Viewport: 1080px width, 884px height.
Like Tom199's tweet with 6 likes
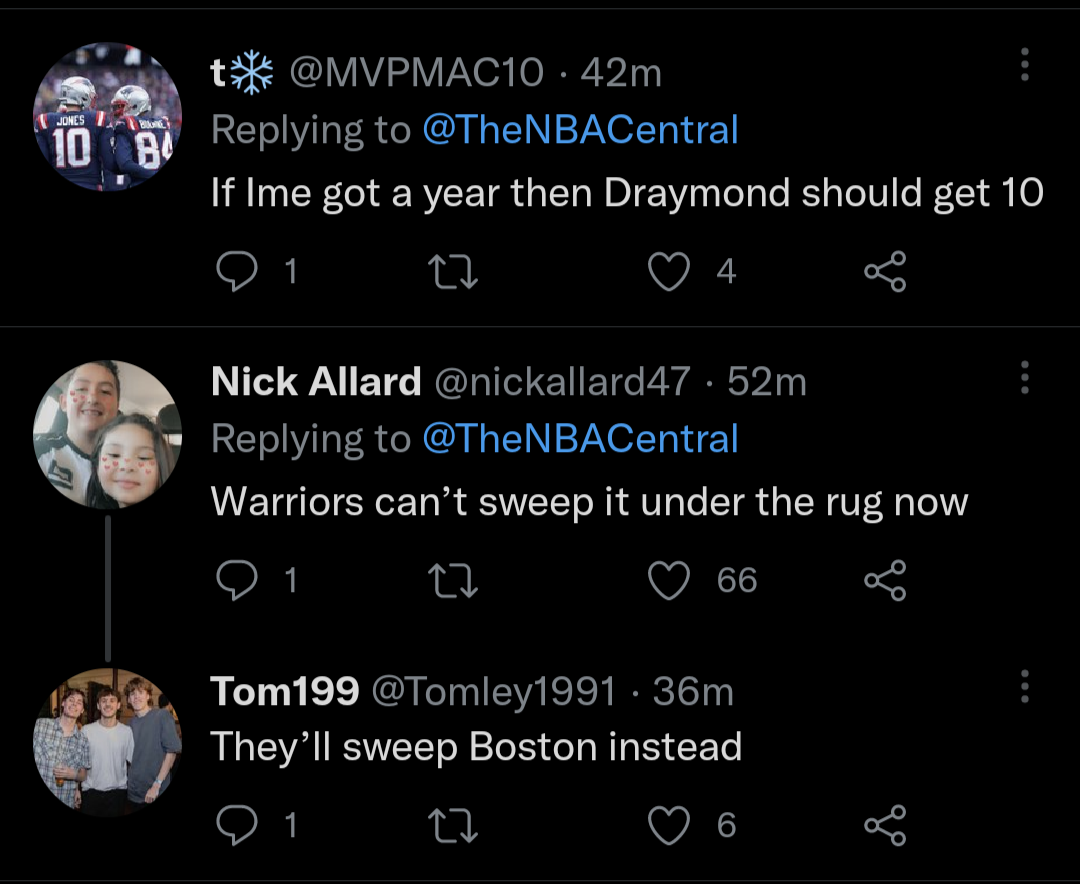668,825
